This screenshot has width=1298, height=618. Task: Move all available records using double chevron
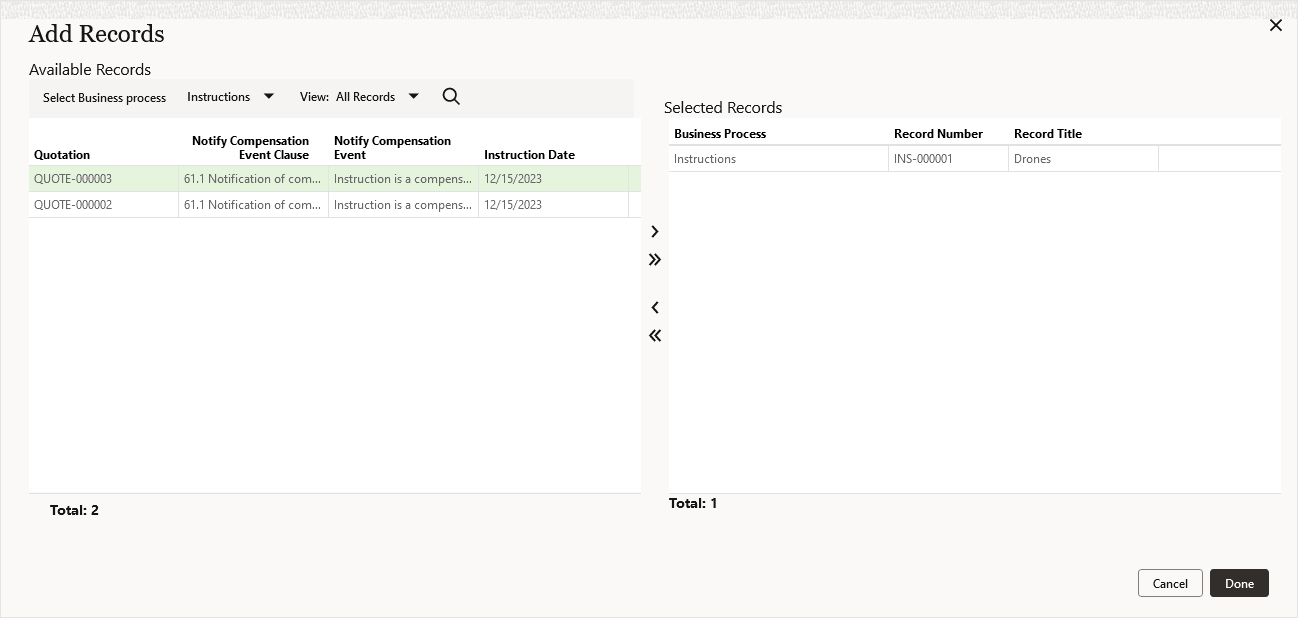[655, 259]
